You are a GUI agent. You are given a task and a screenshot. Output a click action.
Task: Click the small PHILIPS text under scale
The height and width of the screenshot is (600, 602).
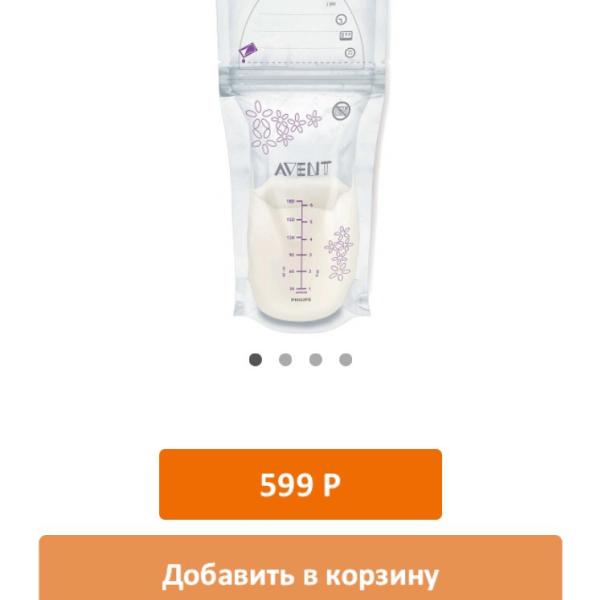coord(301,299)
